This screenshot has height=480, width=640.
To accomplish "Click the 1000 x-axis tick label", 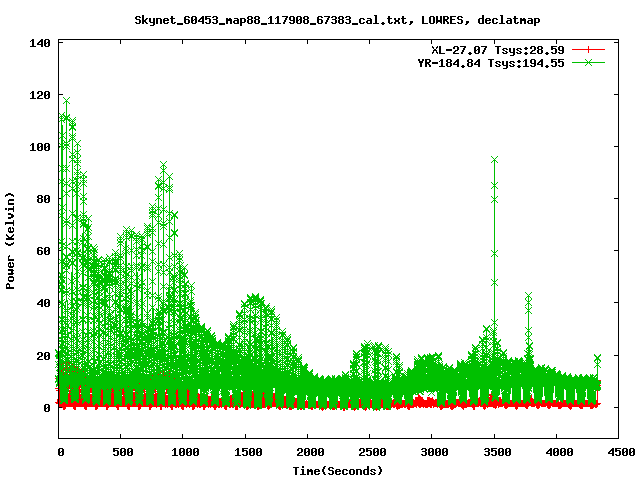I will 184,452.
